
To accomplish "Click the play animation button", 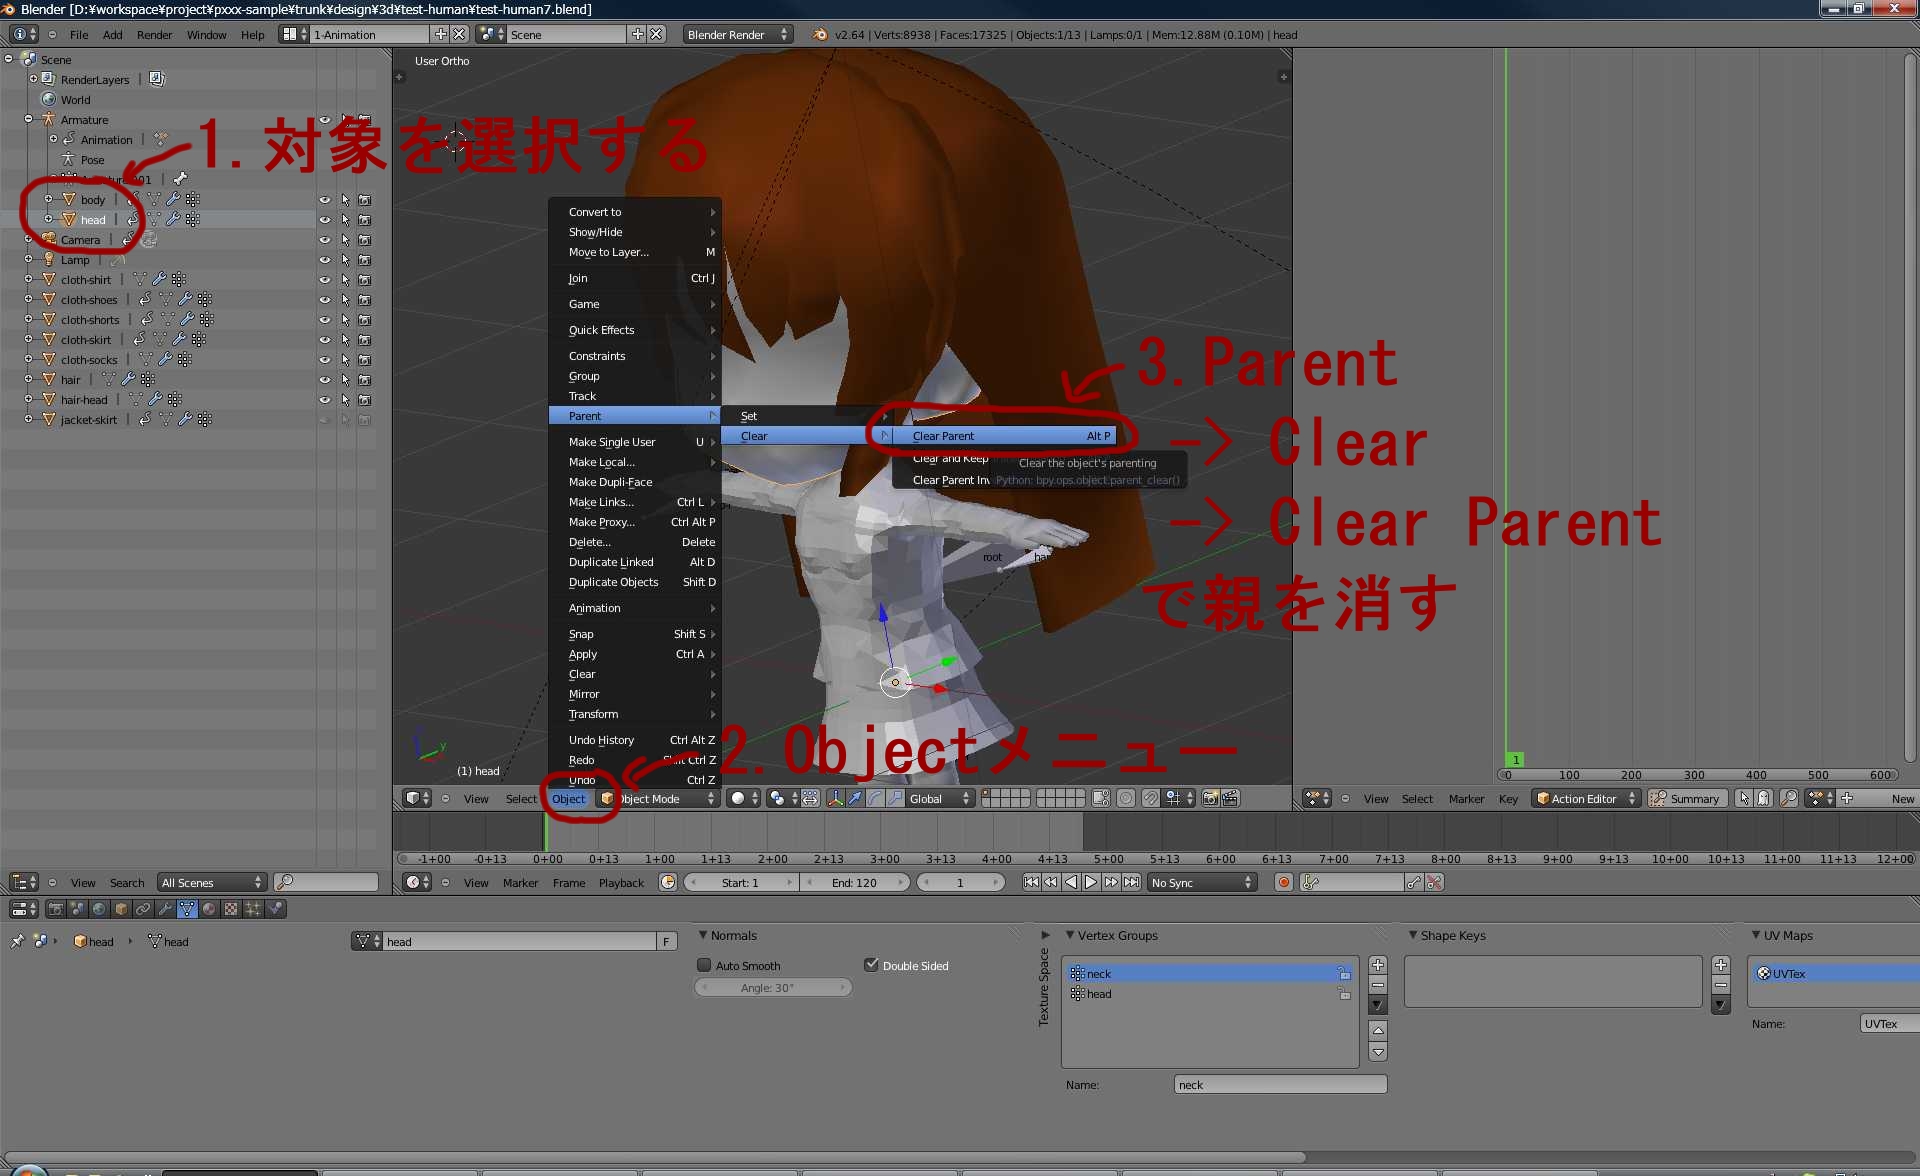I will 1091,882.
